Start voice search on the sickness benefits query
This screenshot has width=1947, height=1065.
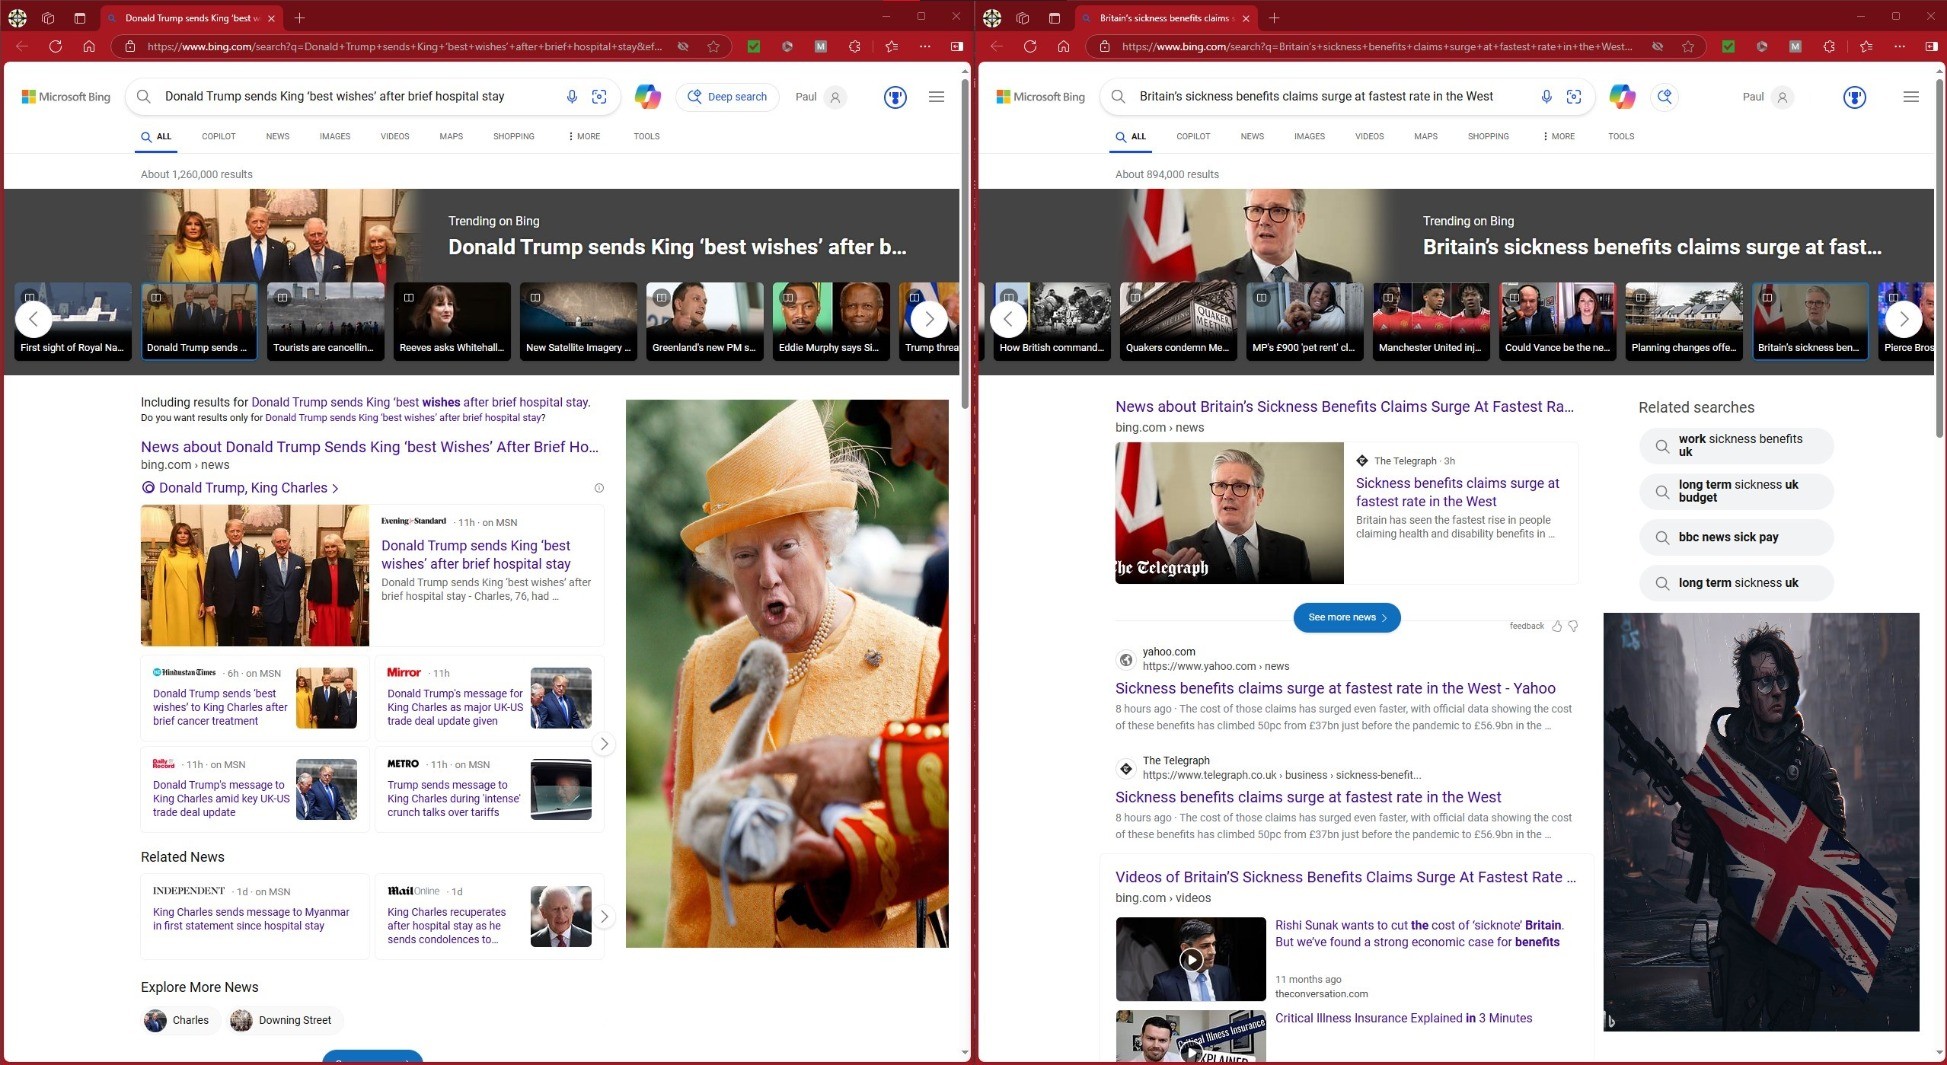[x=1546, y=97]
